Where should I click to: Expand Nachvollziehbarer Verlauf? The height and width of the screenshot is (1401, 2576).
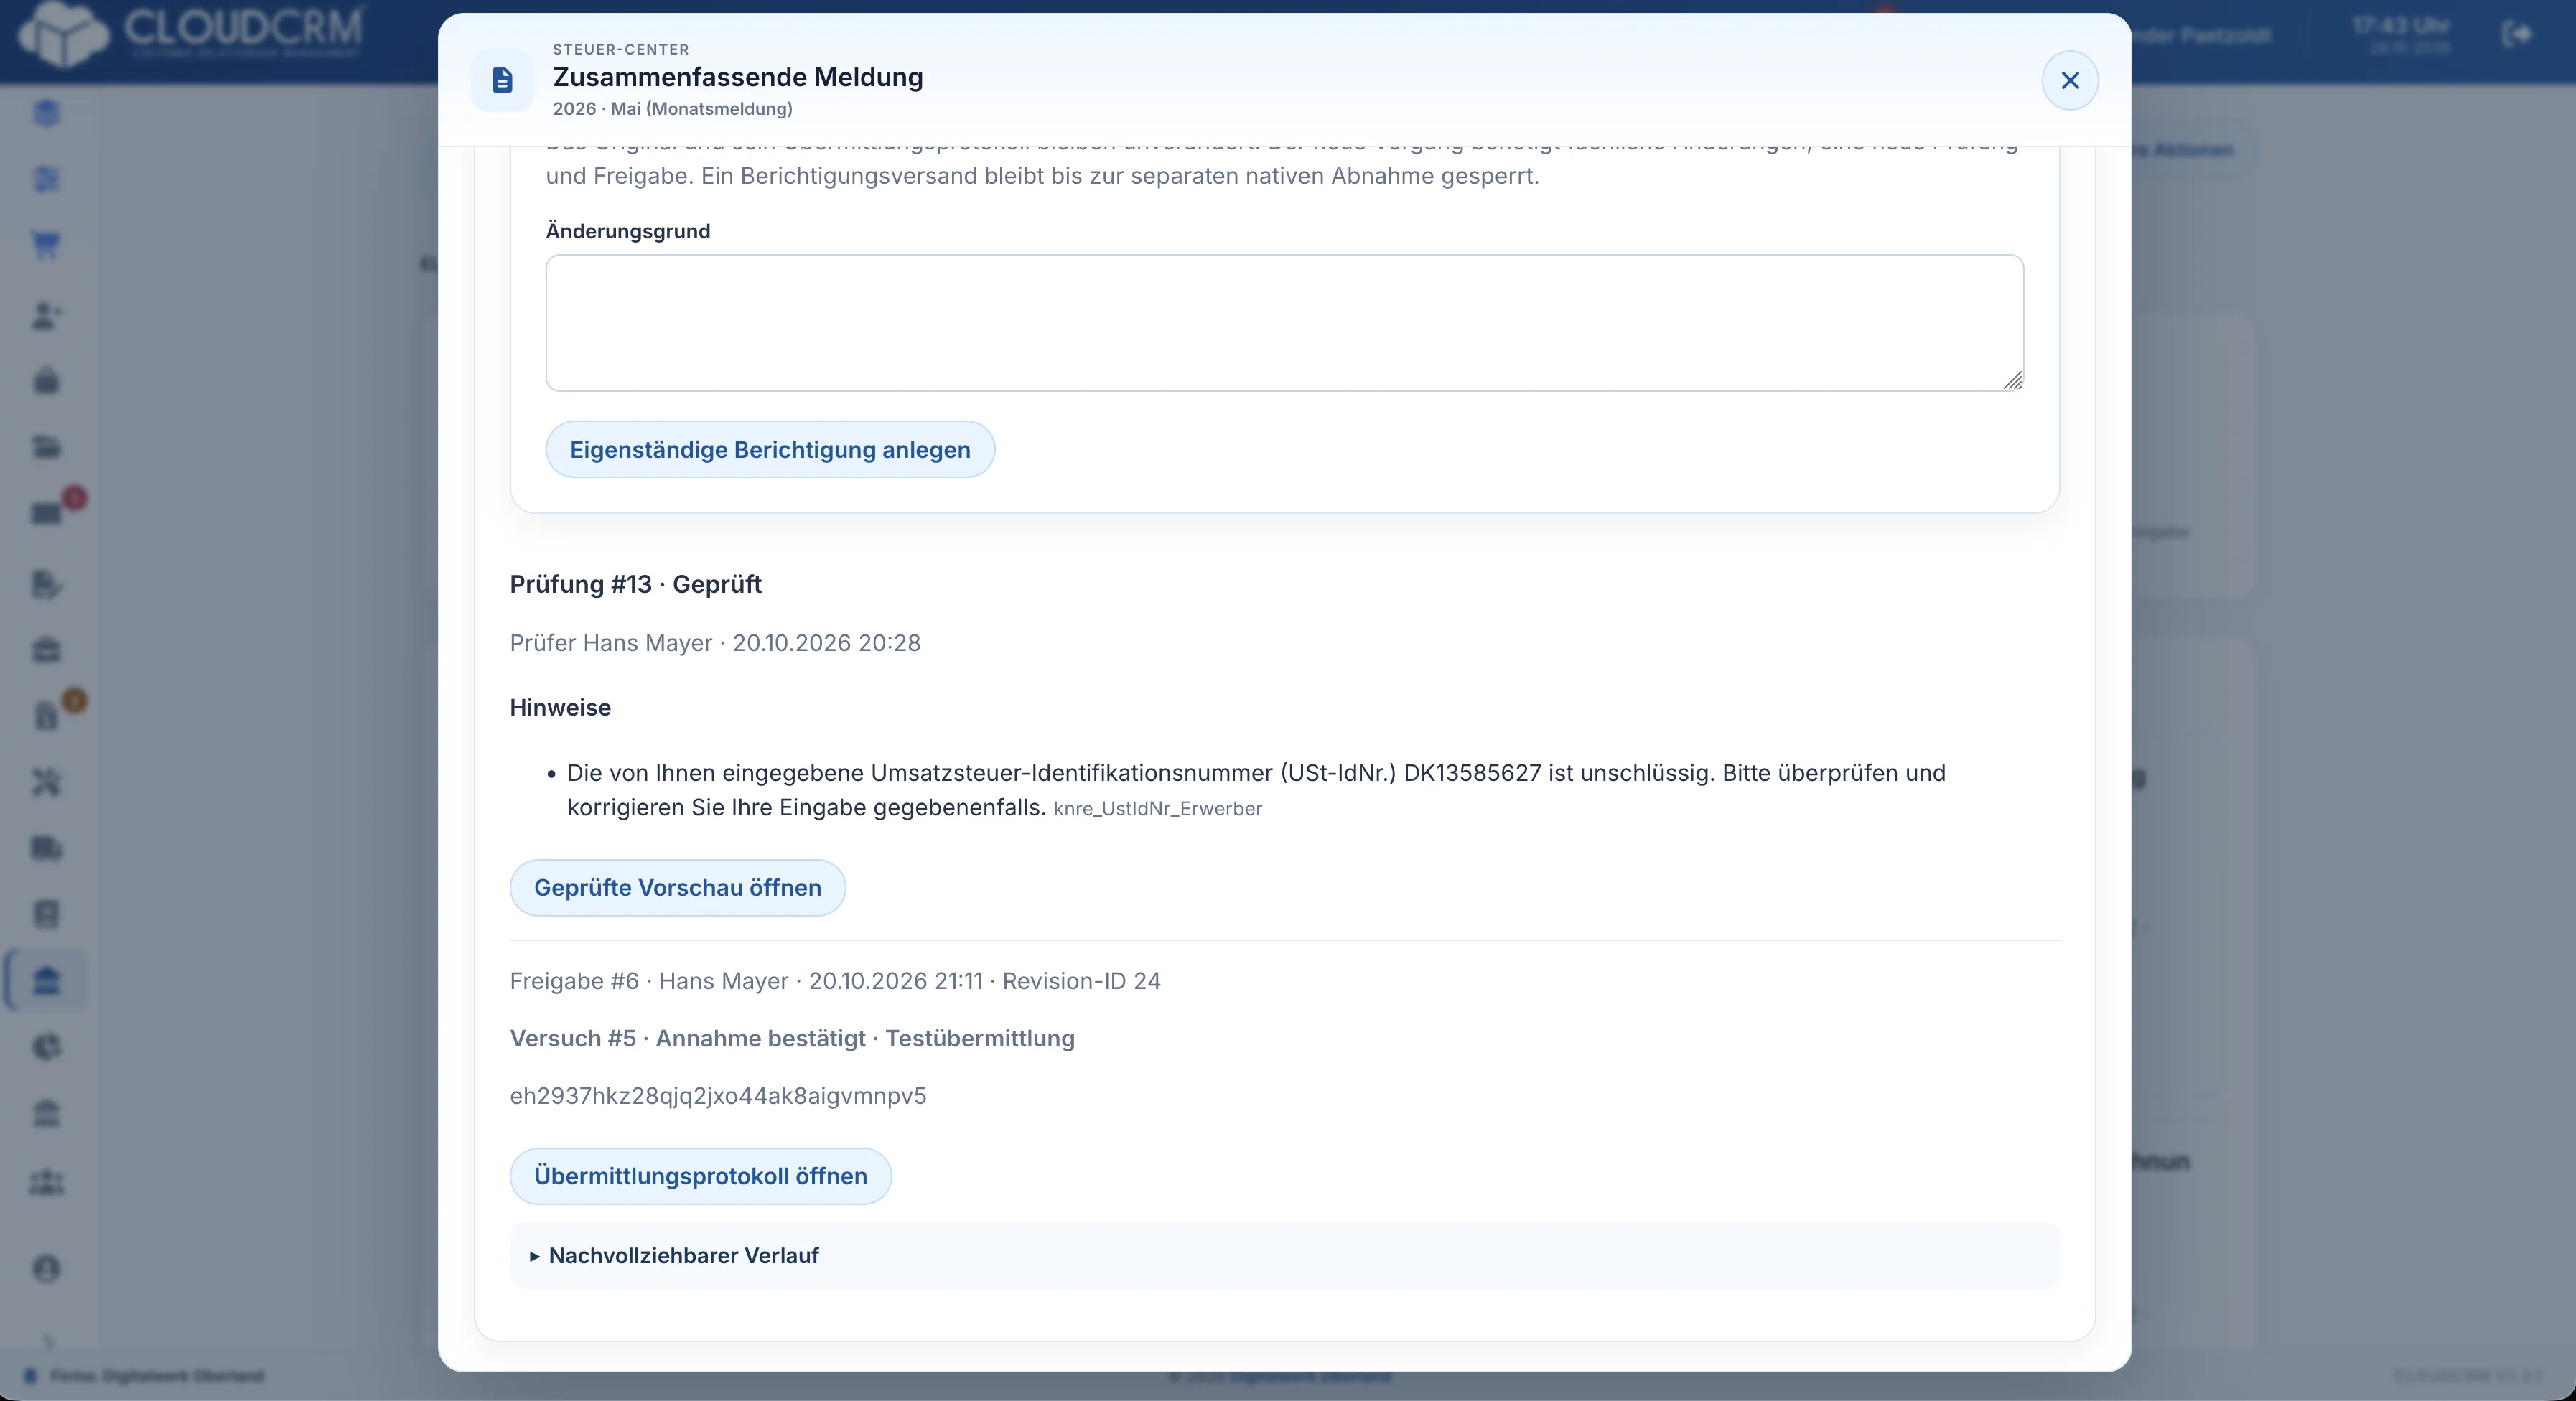click(x=1284, y=1256)
